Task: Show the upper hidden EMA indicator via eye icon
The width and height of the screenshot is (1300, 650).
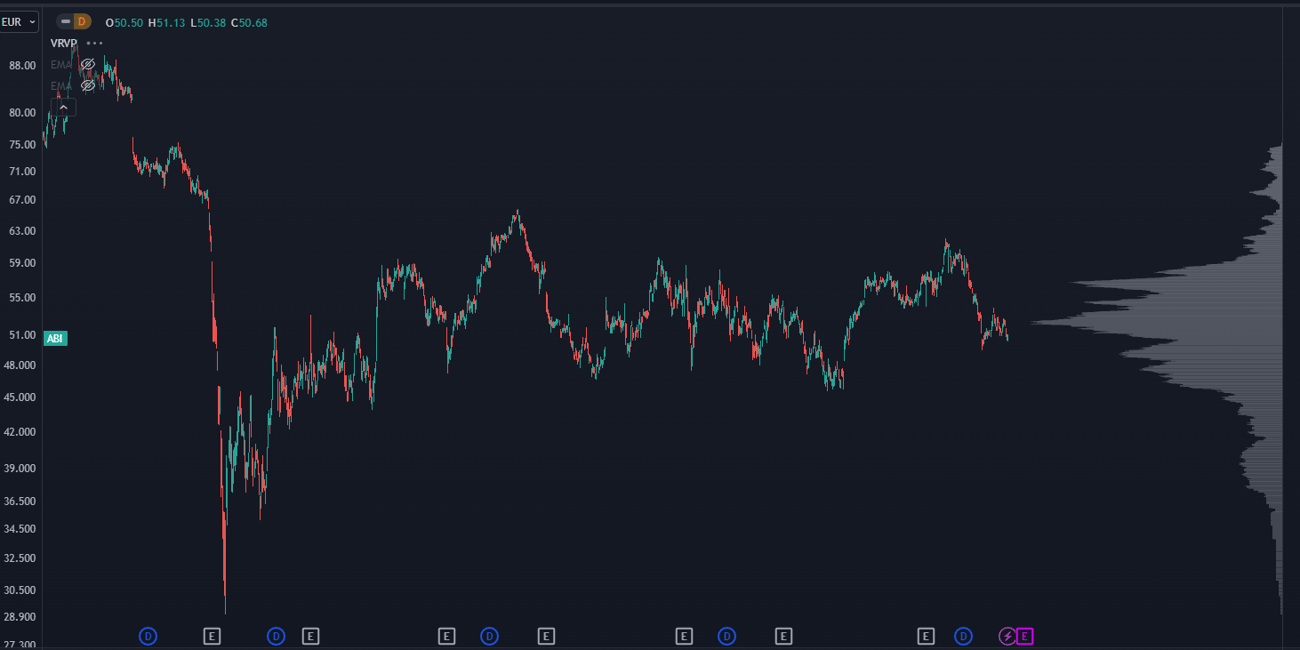Action: pos(88,64)
